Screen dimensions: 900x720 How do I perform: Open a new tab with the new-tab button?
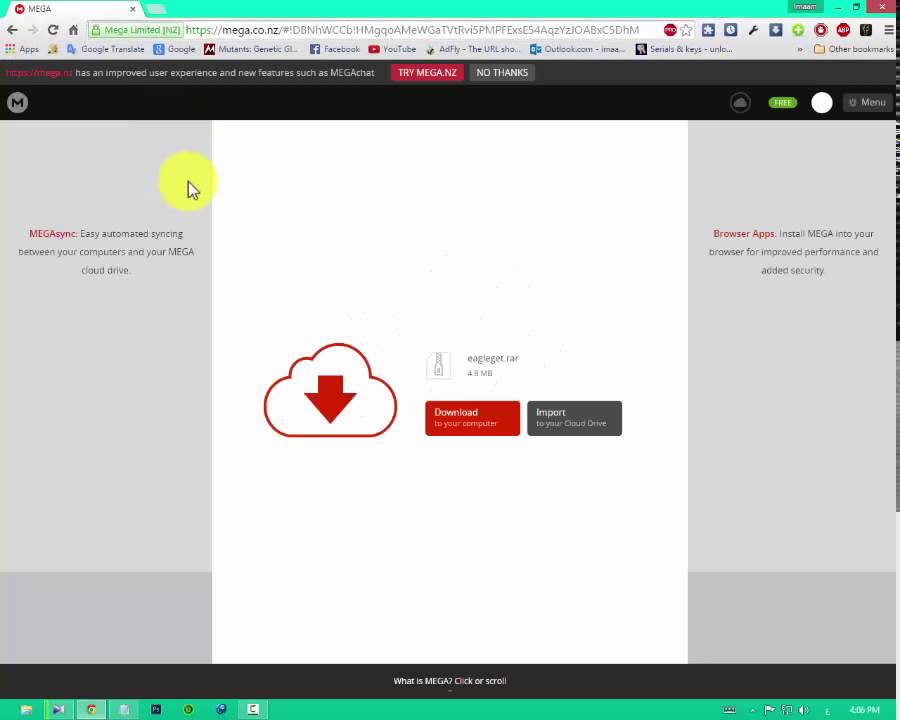156,9
